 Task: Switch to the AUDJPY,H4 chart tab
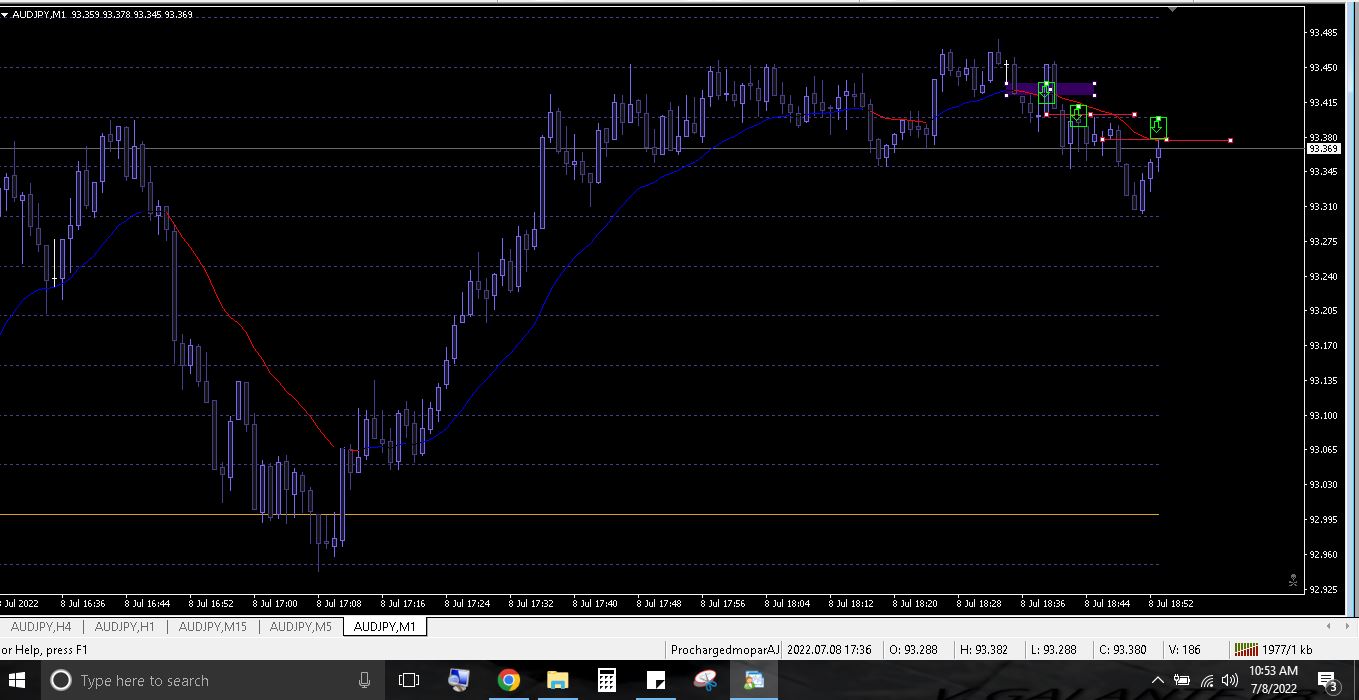41,627
